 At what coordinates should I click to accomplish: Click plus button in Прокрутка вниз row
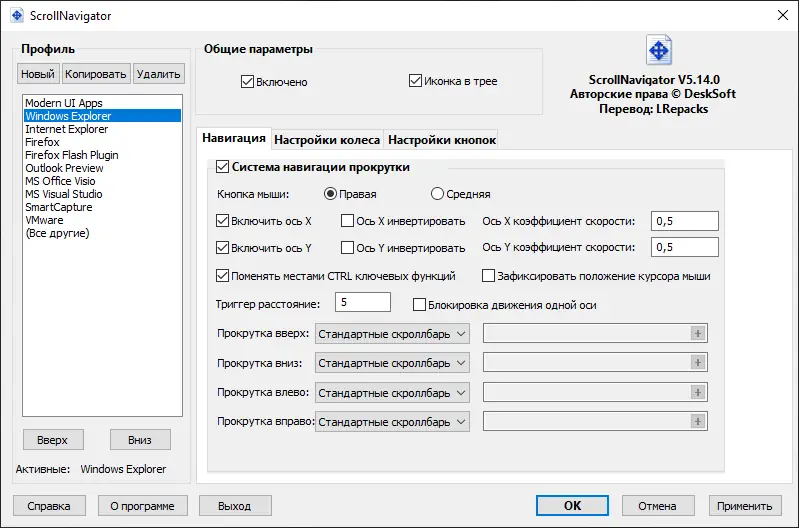698,362
